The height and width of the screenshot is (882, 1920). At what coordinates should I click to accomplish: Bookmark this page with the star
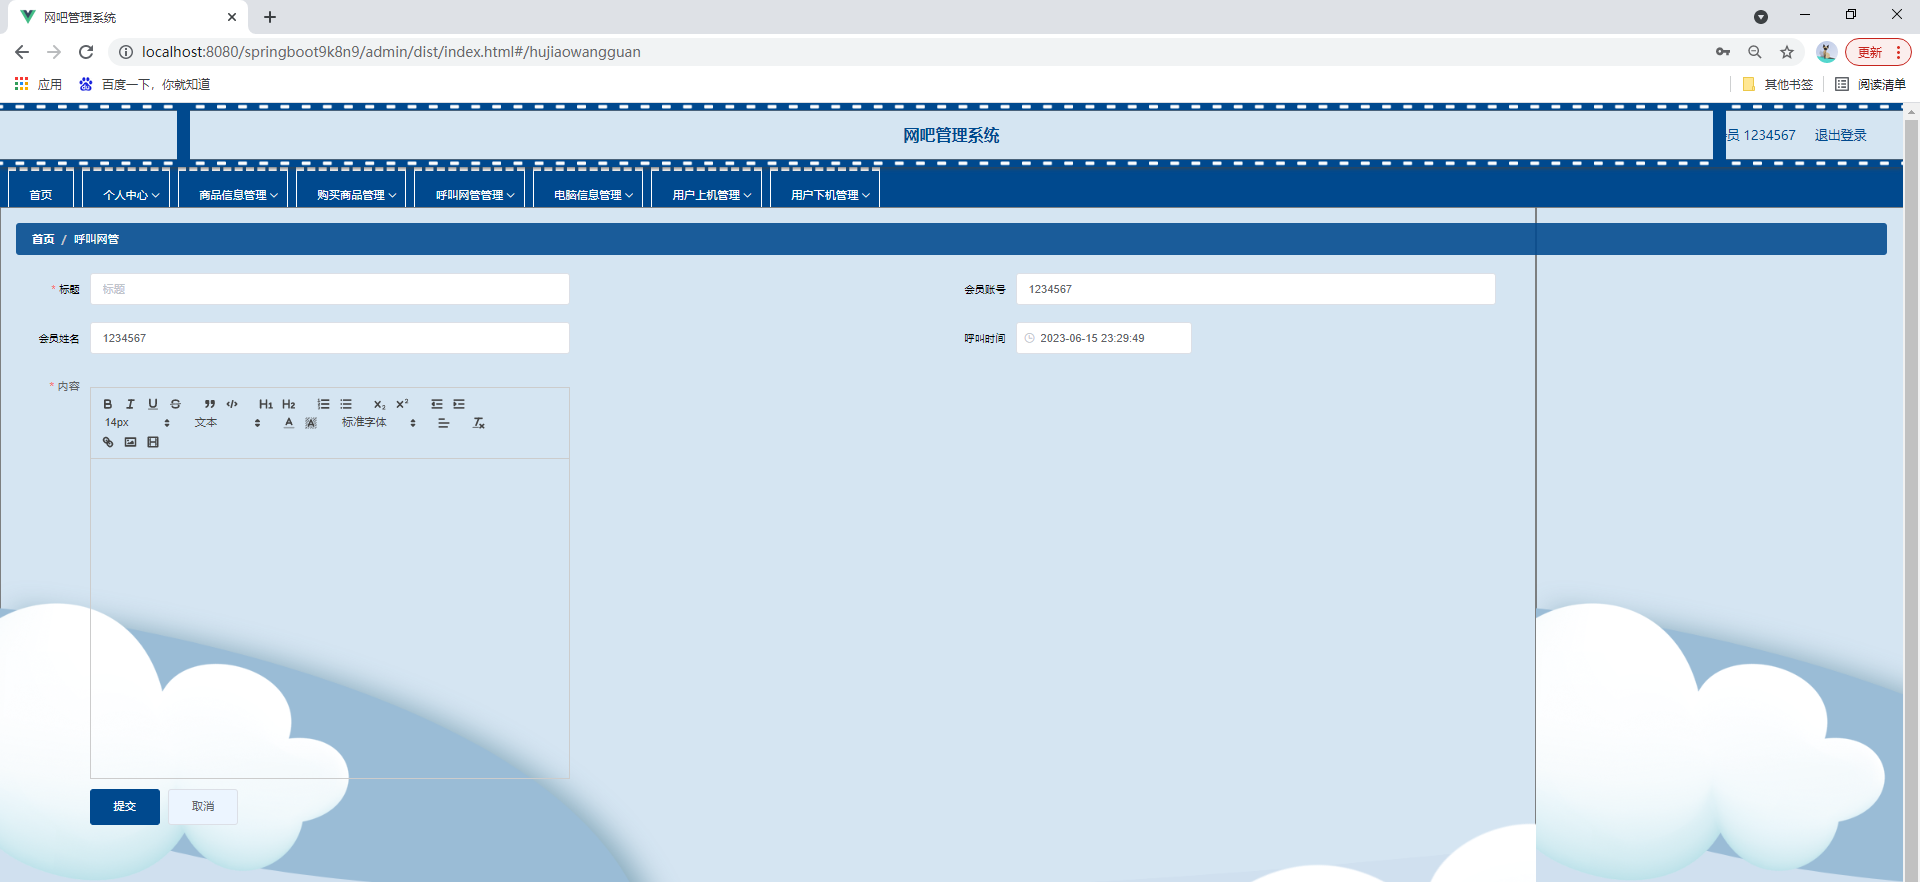pyautogui.click(x=1787, y=52)
